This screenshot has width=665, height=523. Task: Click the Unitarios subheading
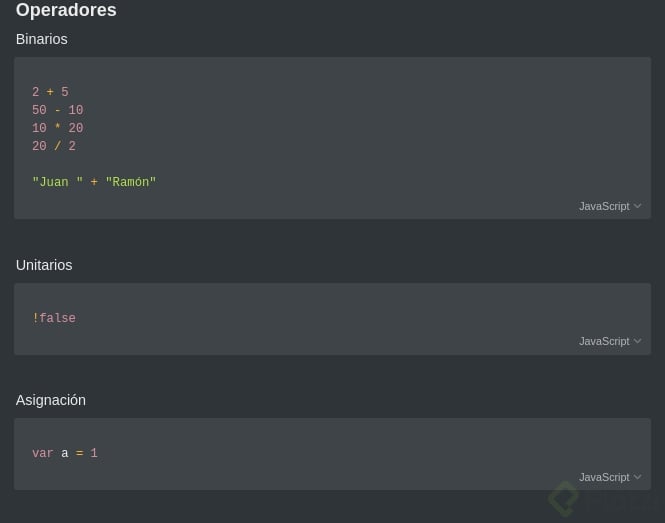[44, 265]
